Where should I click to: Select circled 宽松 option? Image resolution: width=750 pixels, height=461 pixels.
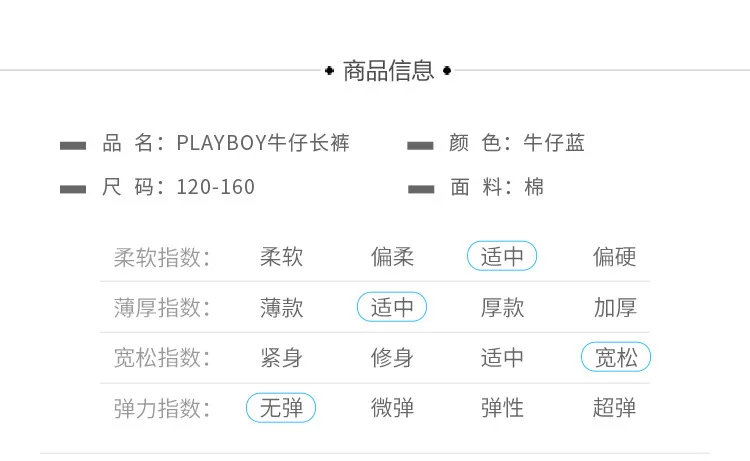(x=616, y=357)
